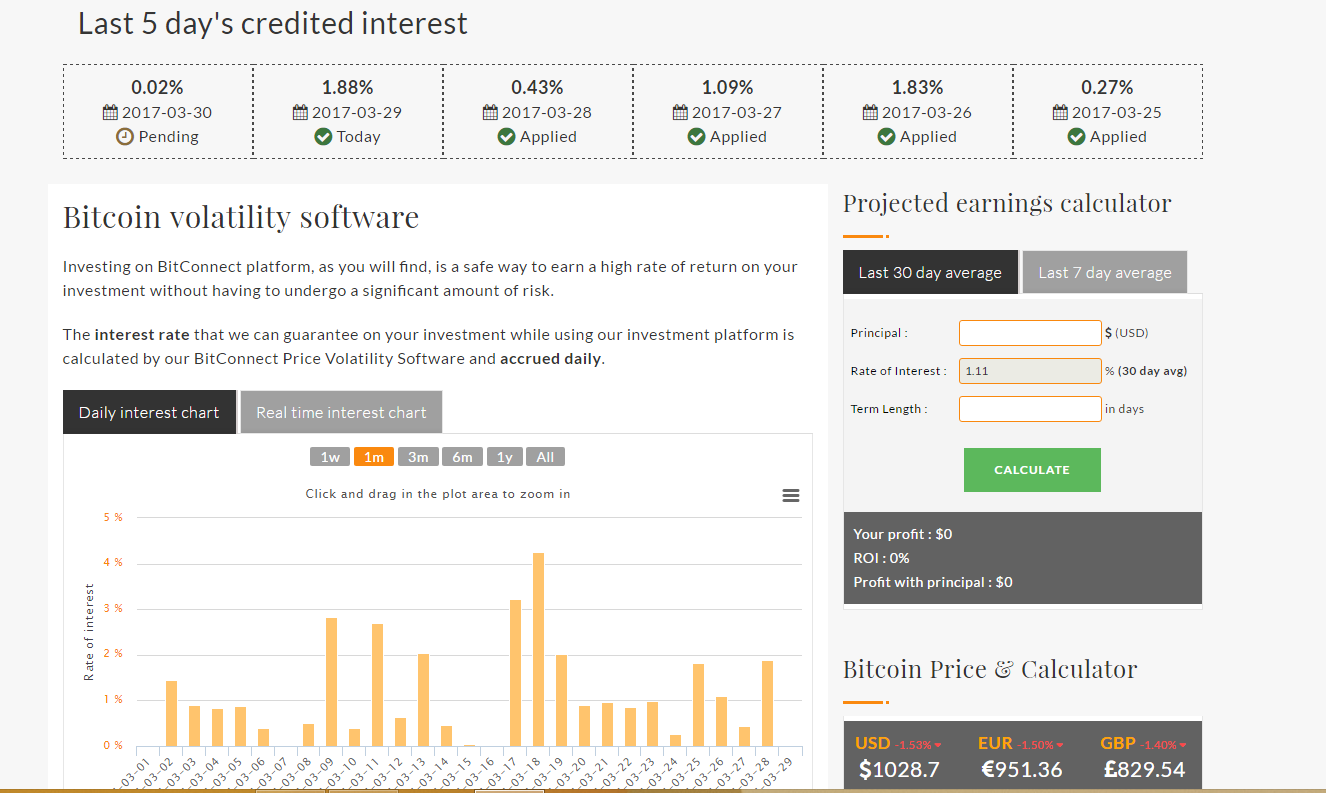Set chart range to 1y
This screenshot has height=793, width=1326.
505,457
